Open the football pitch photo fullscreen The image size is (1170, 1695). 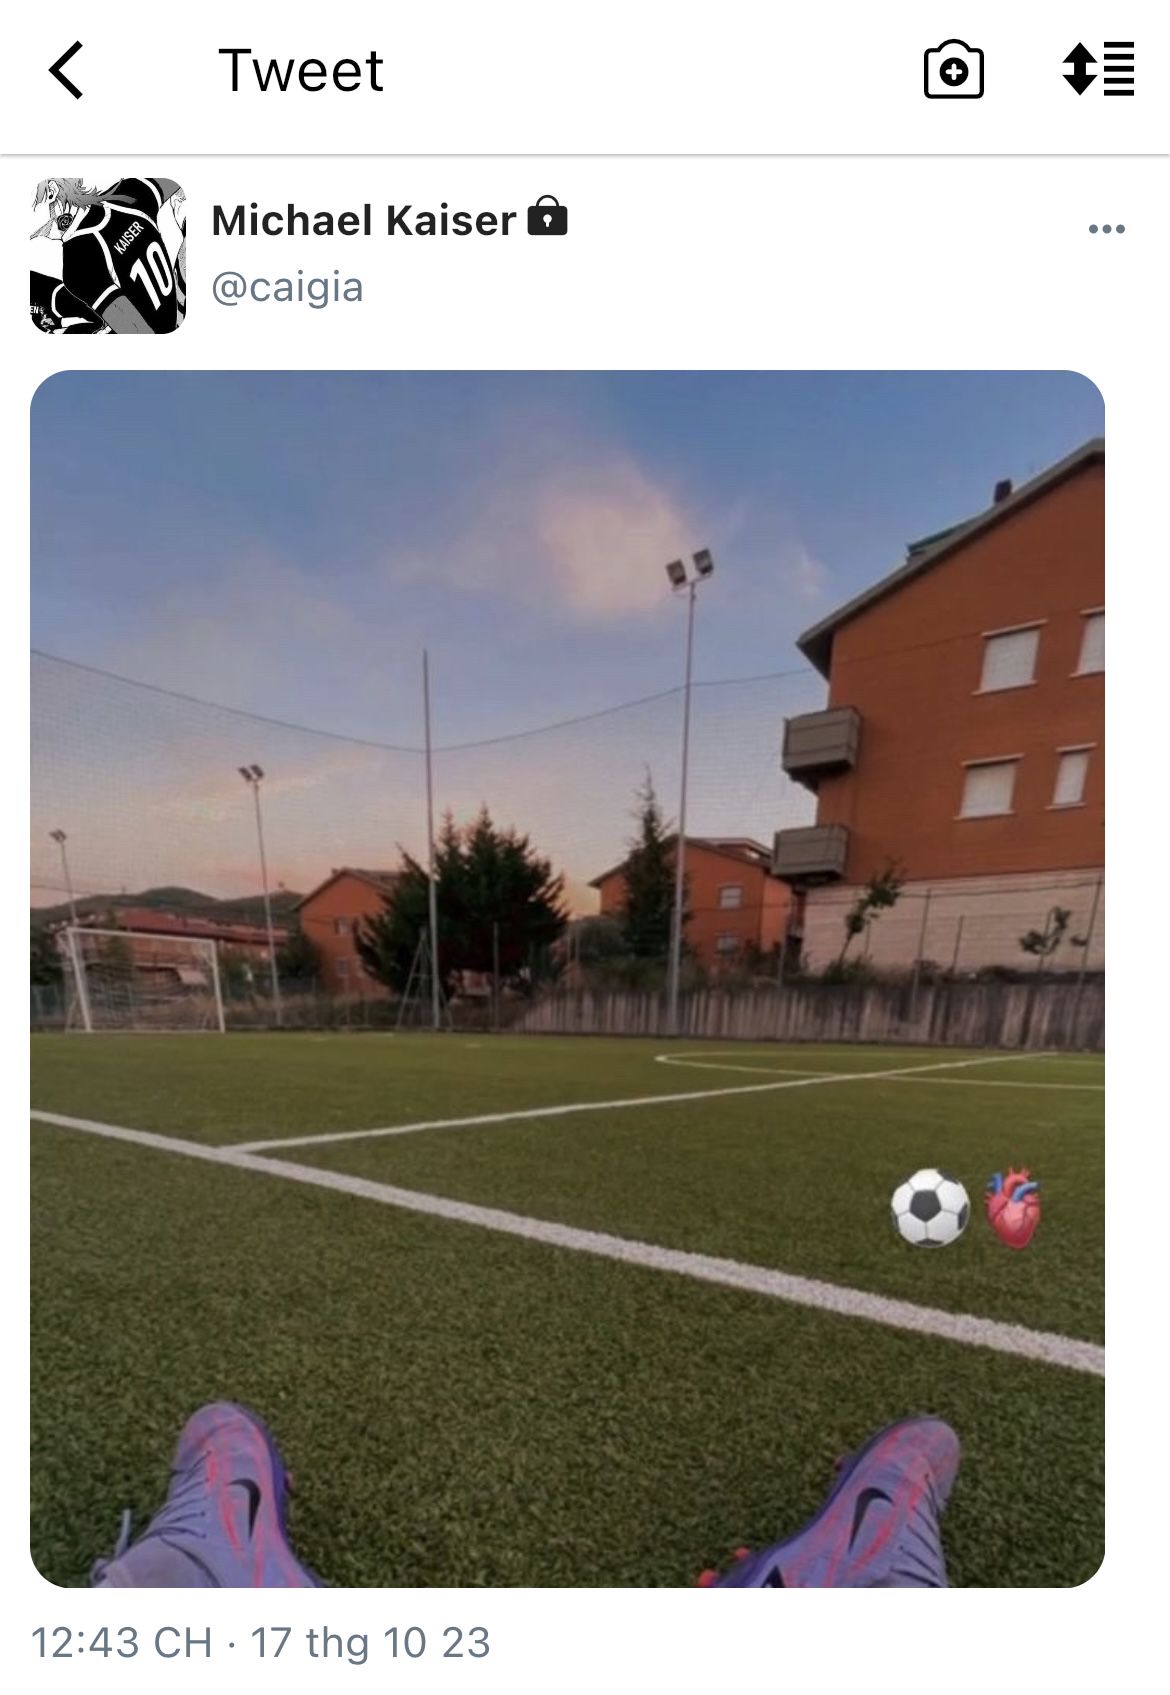click(x=567, y=978)
